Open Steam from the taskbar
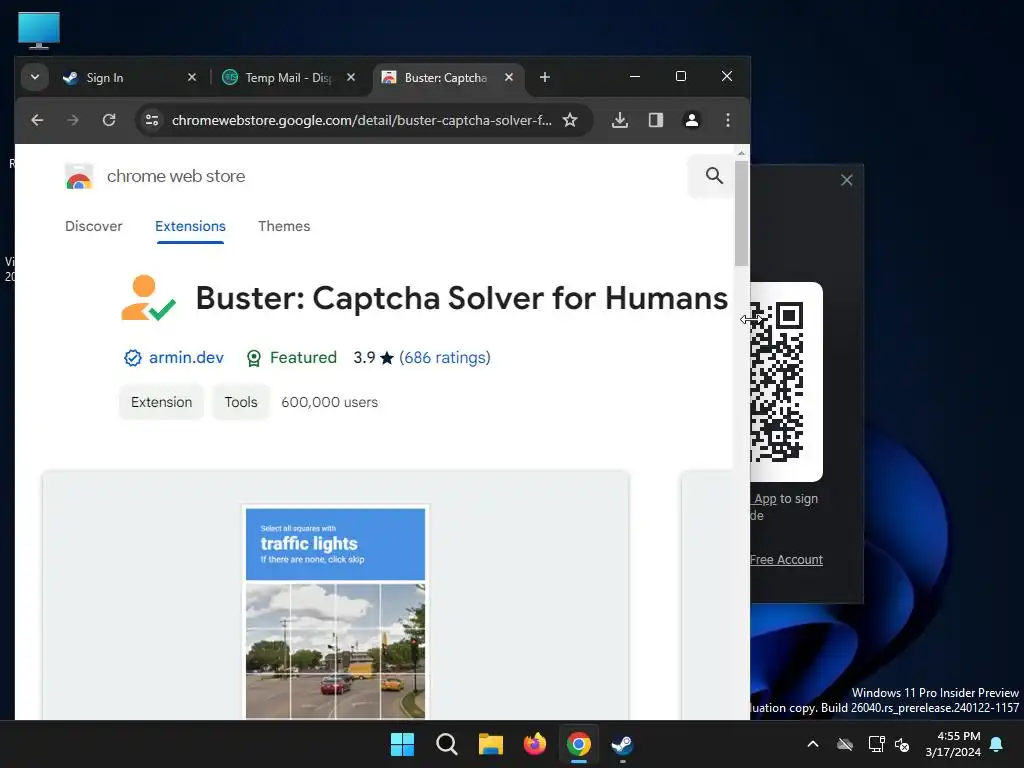 click(622, 744)
